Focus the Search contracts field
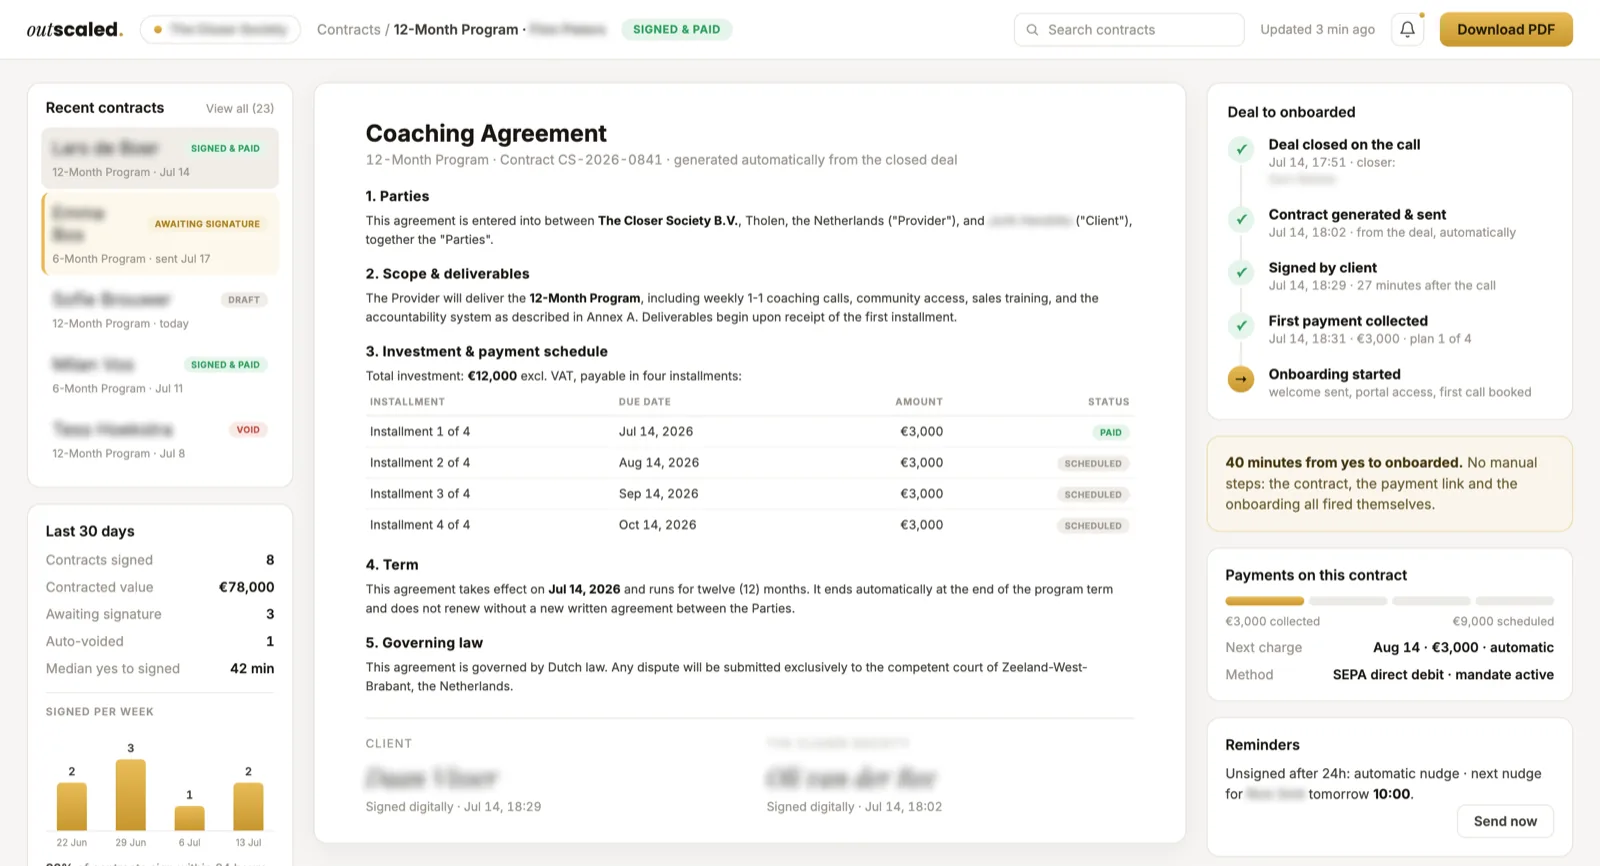Screen dimensions: 1600x866 point(1129,30)
